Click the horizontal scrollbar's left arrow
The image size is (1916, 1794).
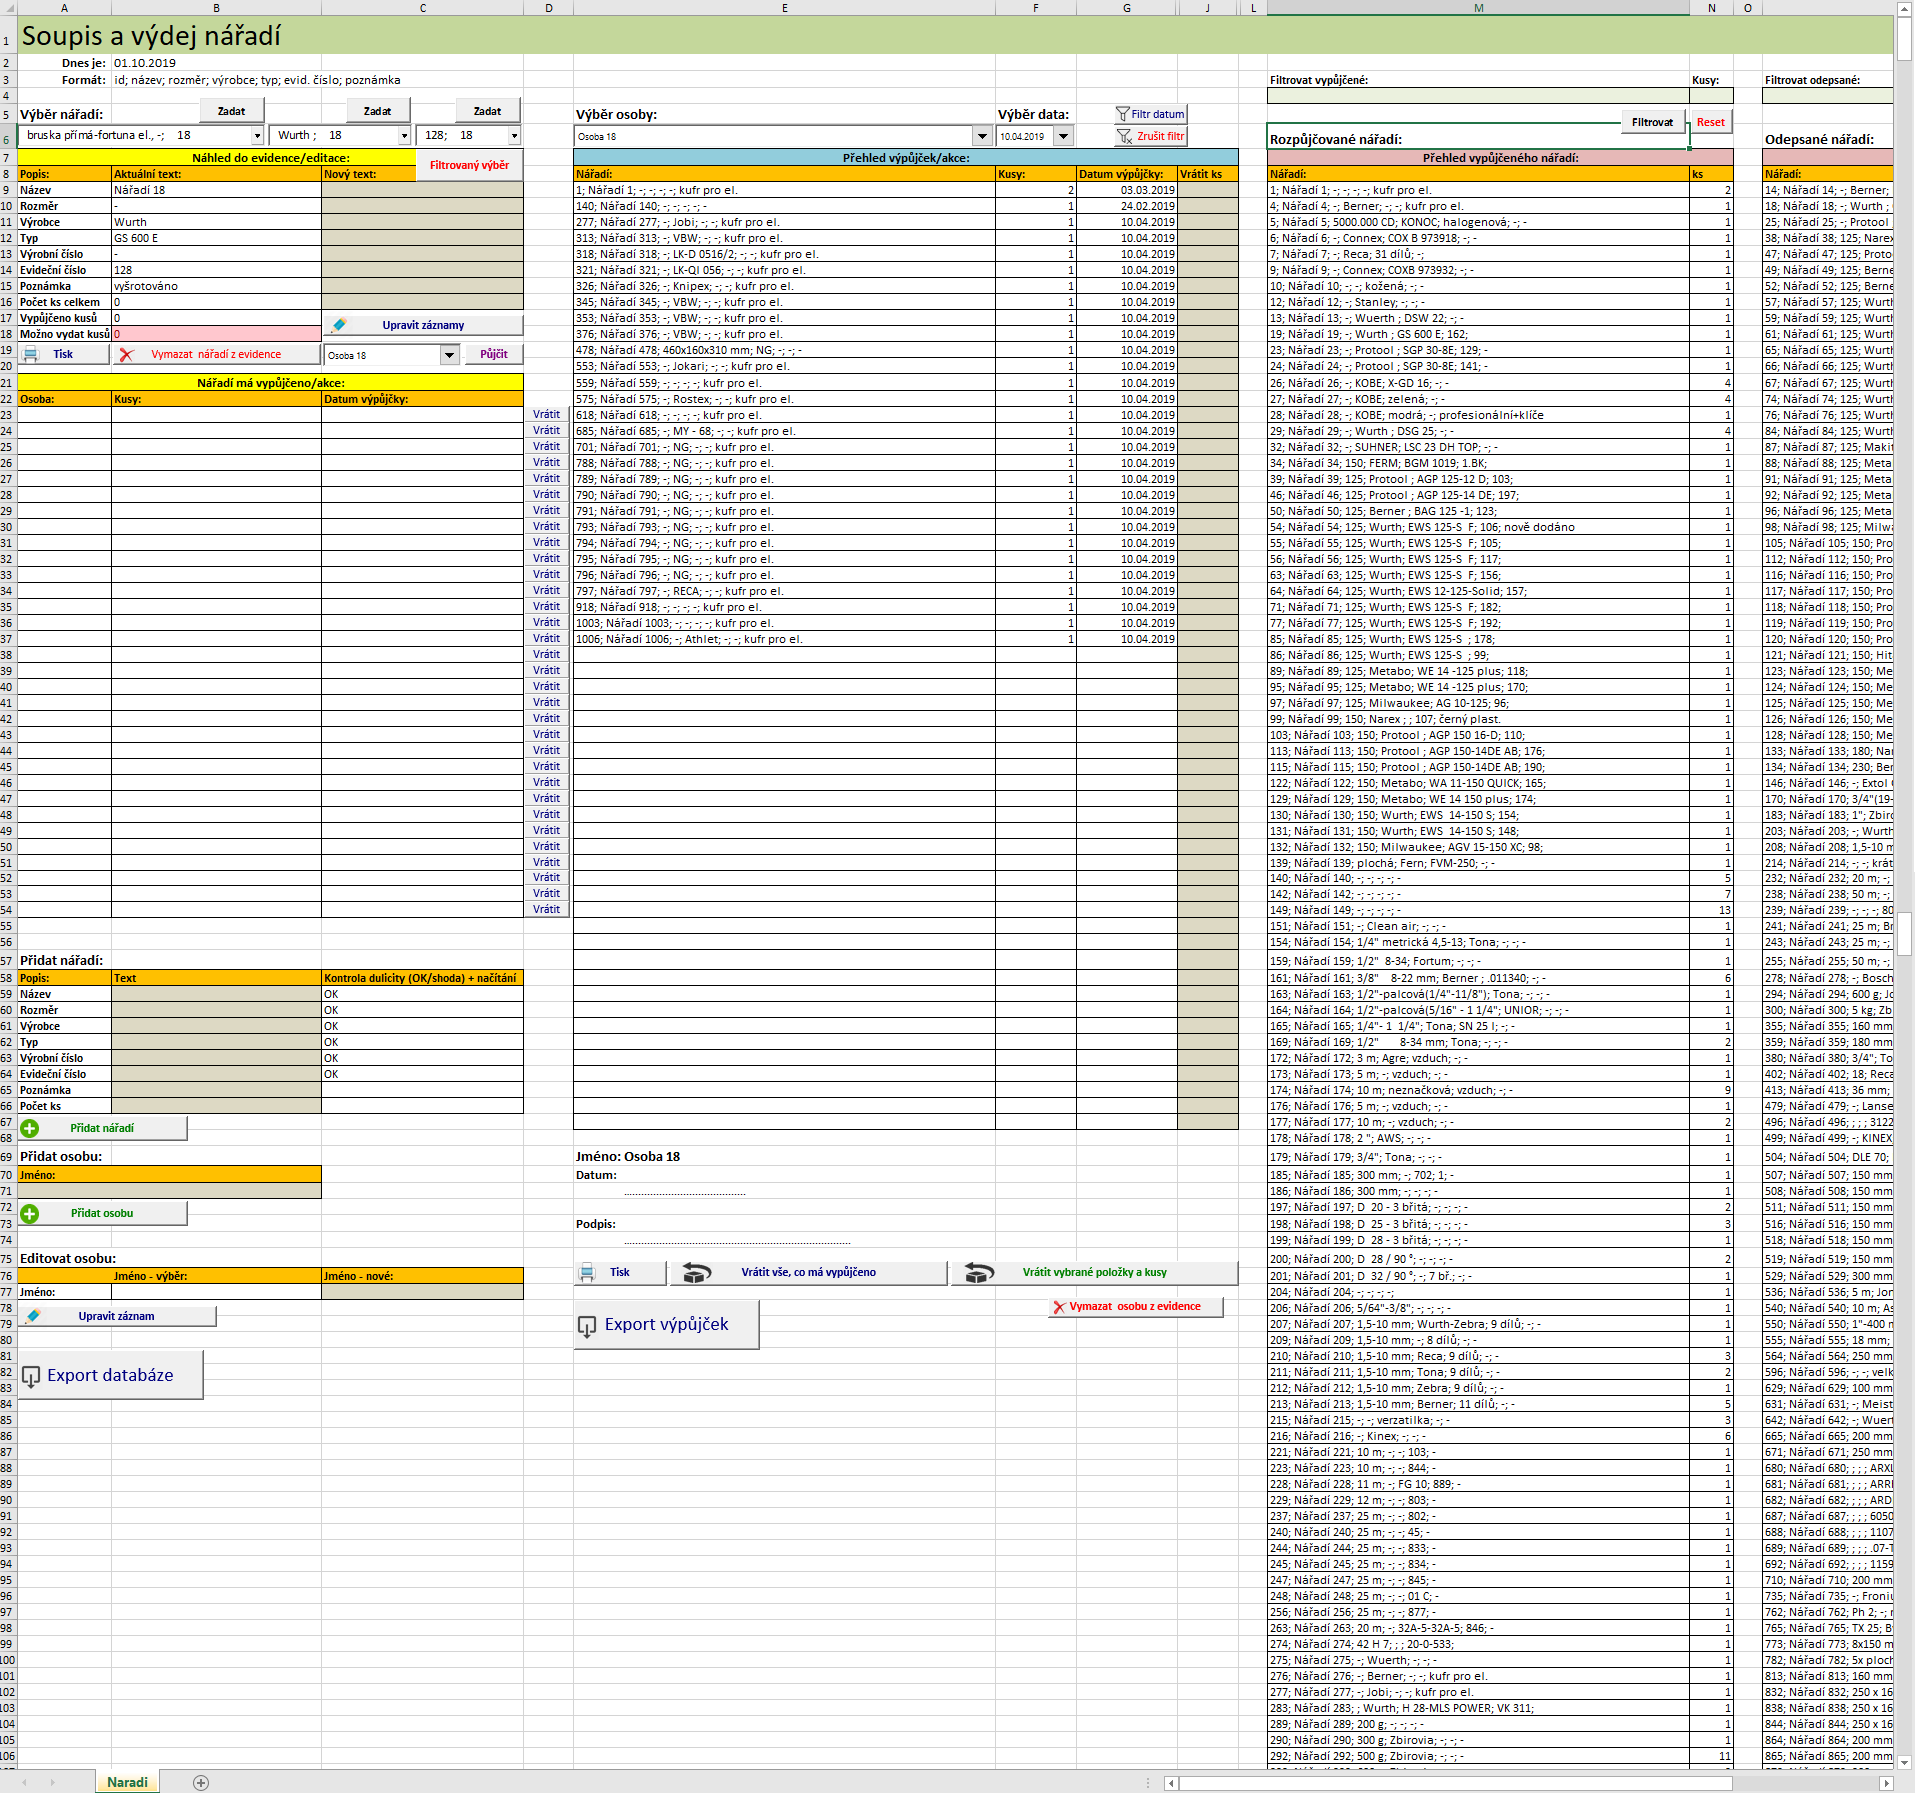(1172, 1782)
